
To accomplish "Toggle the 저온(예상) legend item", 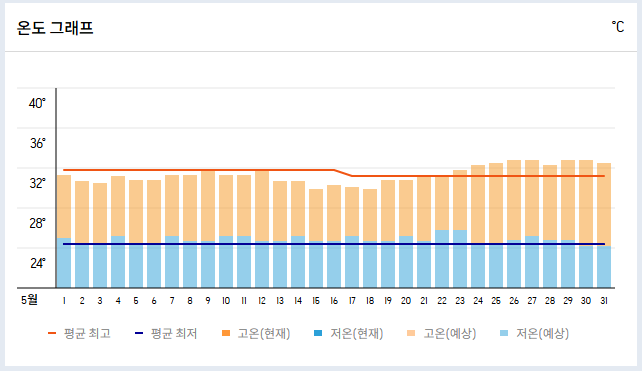I will 535,333.
